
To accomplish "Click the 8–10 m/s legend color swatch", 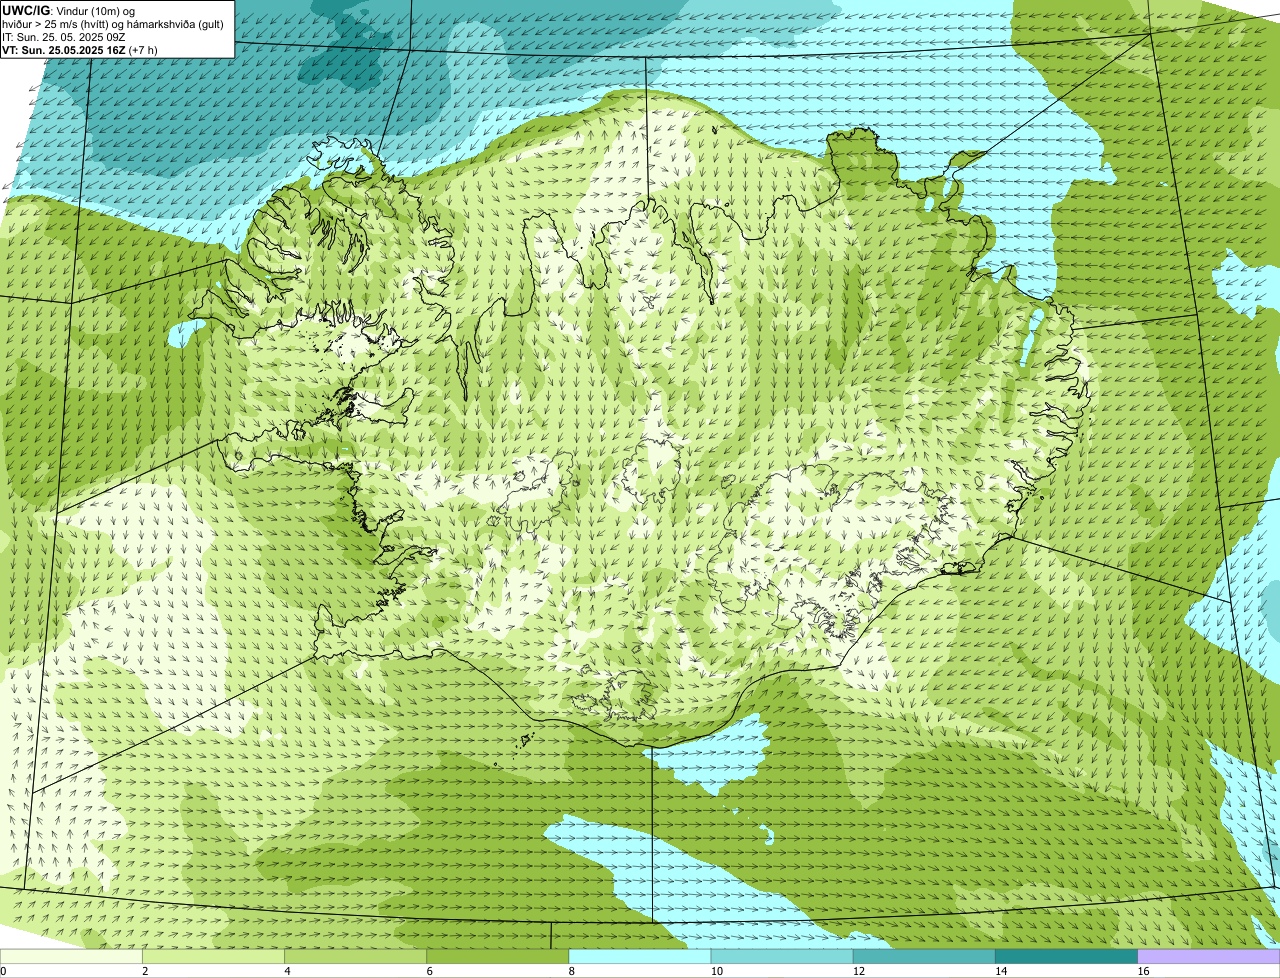I will click(x=640, y=957).
